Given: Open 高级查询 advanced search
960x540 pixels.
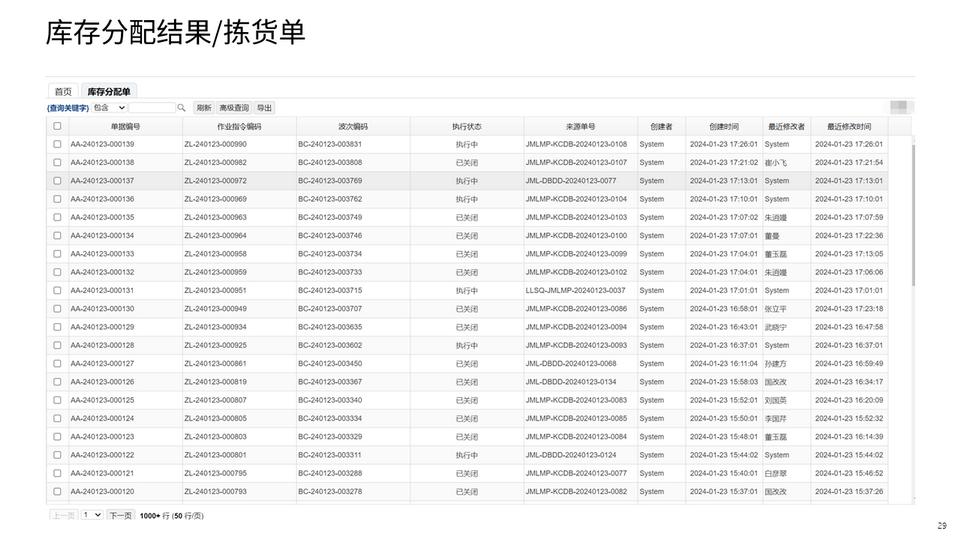Looking at the screenshot, I should tap(234, 108).
